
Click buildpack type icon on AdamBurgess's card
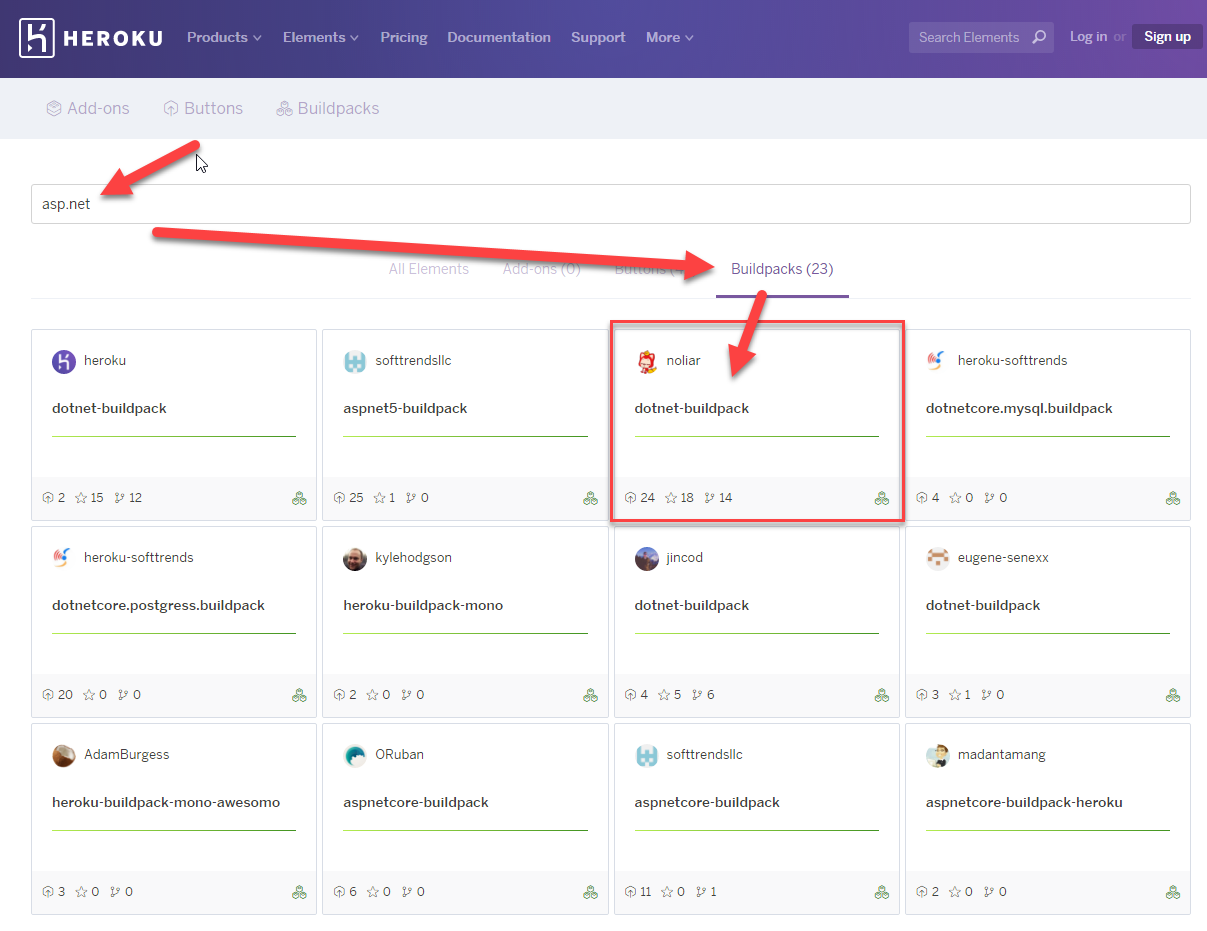[299, 892]
